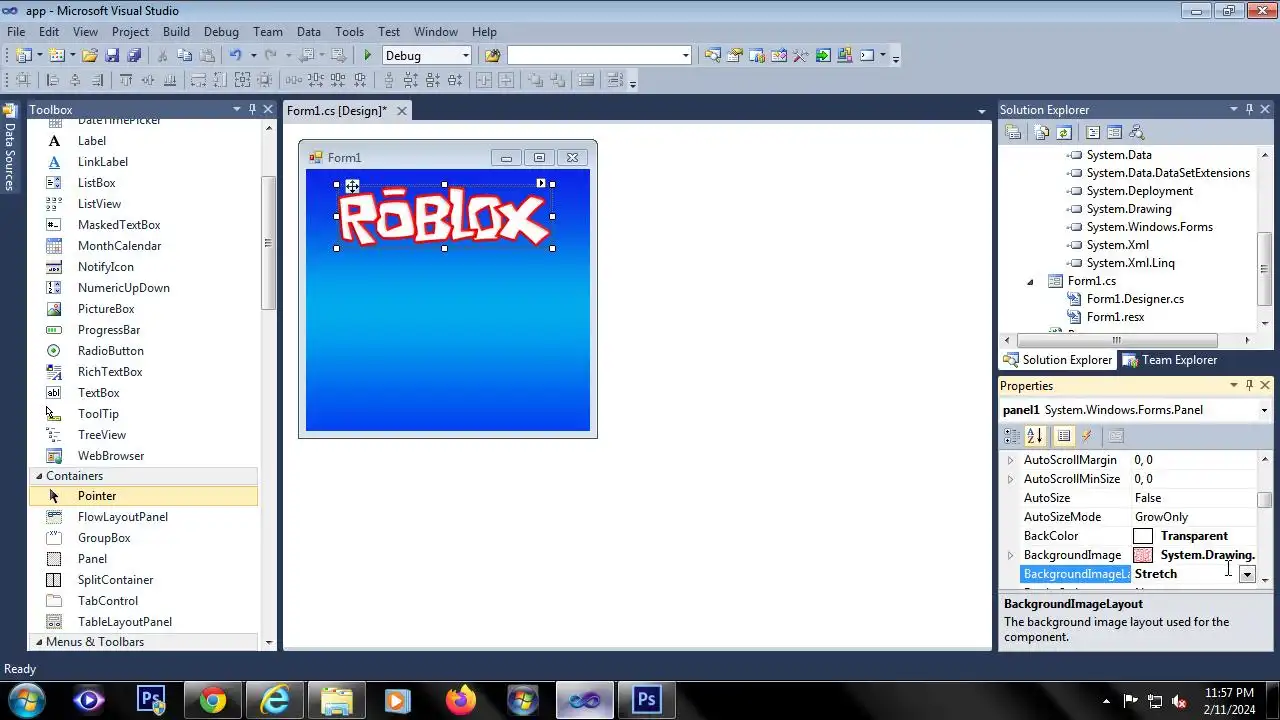Open the Debug menu

pyautogui.click(x=221, y=32)
